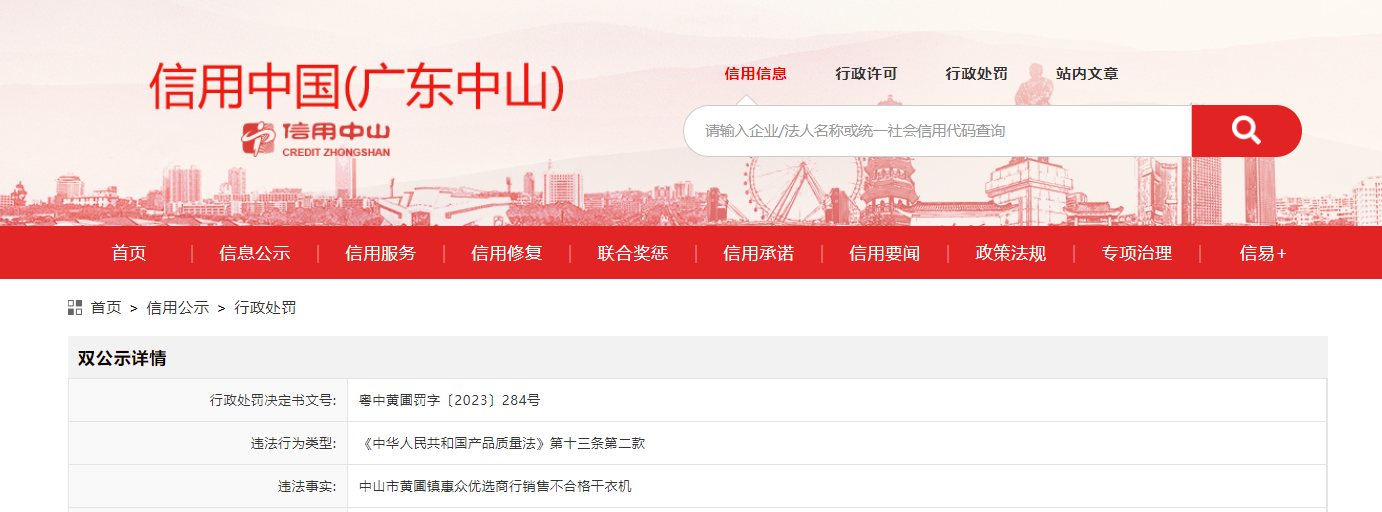The image size is (1382, 512).
Task: Click the 行政处罚 breadcrumb link
Action: click(x=265, y=308)
